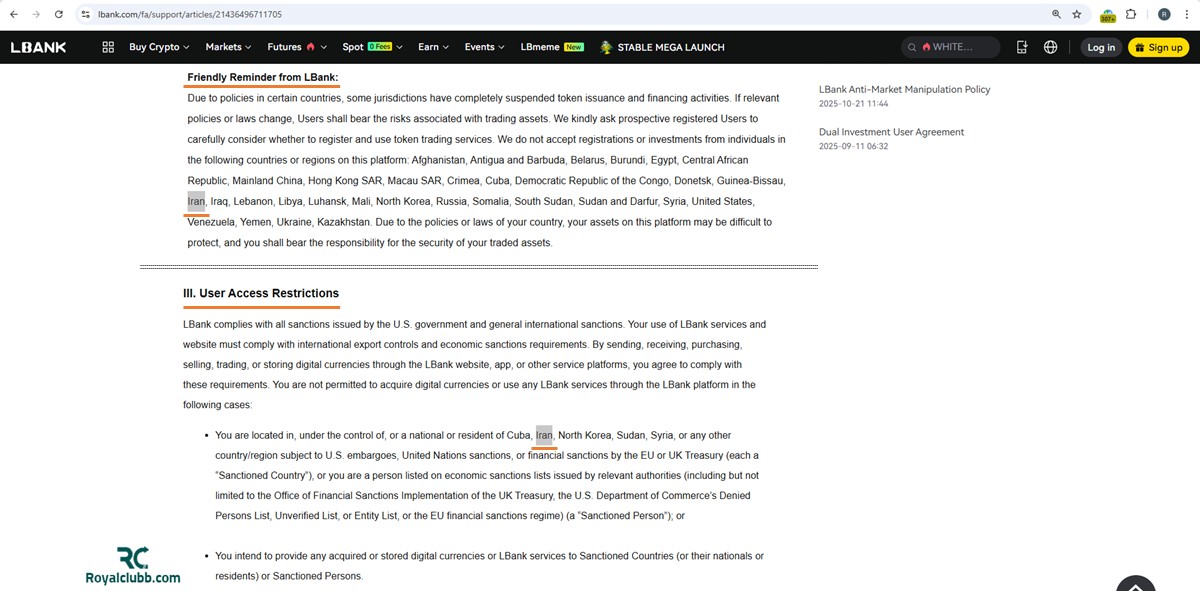The image size is (1200, 600).
Task: Open the apps grid menu icon
Action: coord(108,47)
